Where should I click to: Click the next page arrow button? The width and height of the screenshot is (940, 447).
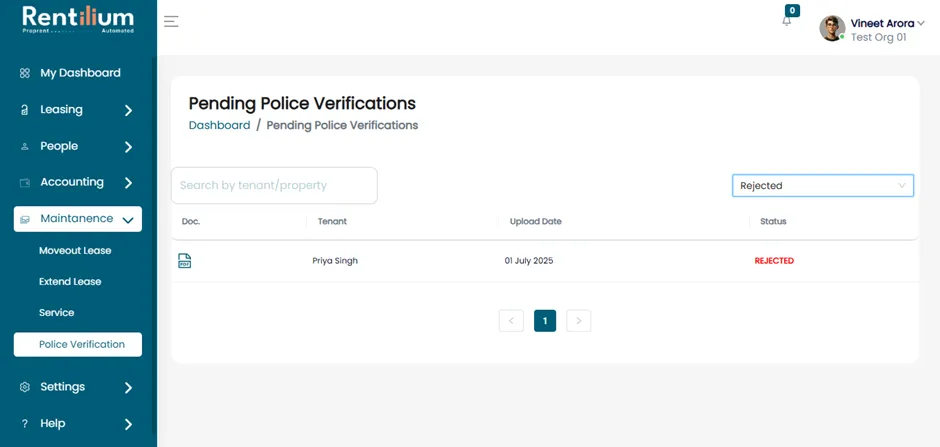tap(579, 321)
